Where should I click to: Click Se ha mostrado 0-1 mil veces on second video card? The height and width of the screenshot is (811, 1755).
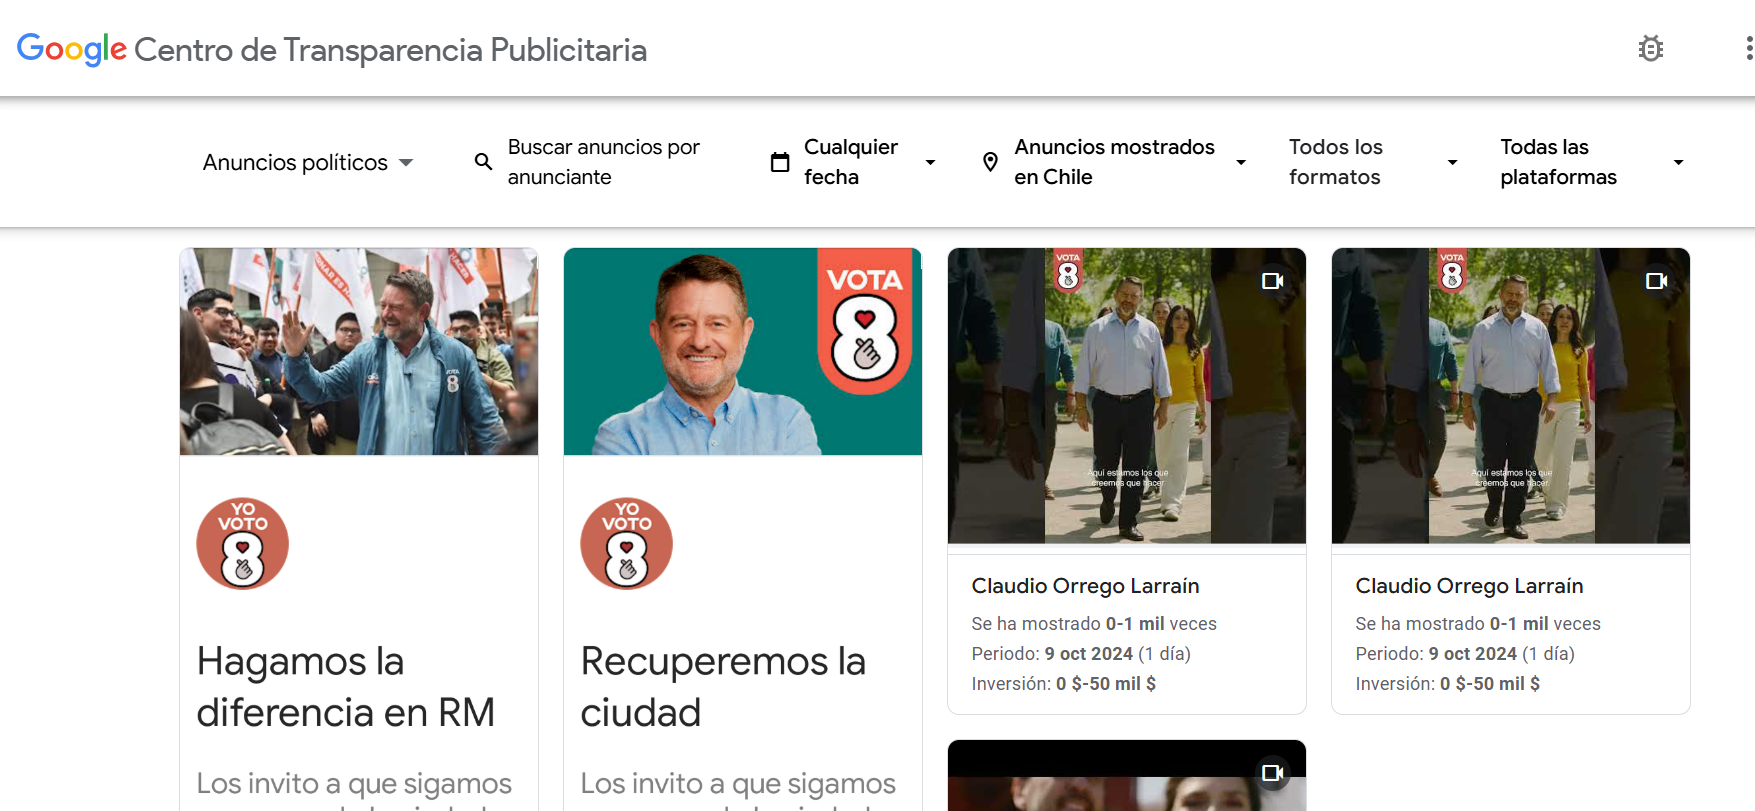click(x=1478, y=624)
